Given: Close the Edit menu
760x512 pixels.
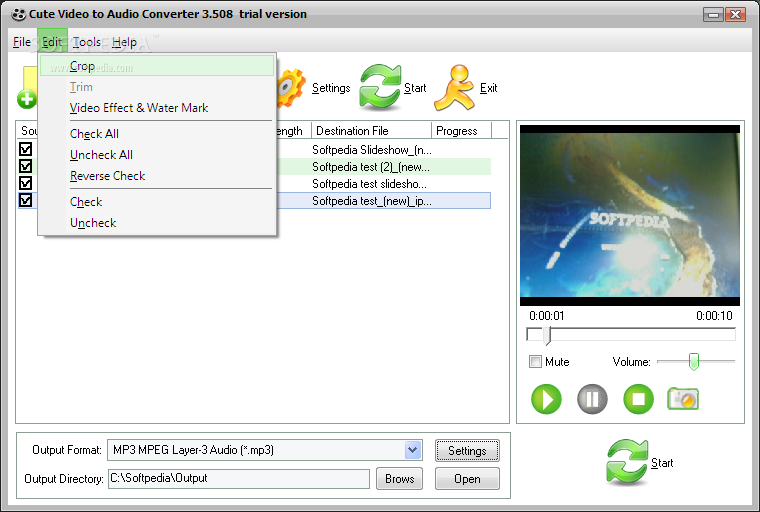Looking at the screenshot, I should pyautogui.click(x=52, y=42).
